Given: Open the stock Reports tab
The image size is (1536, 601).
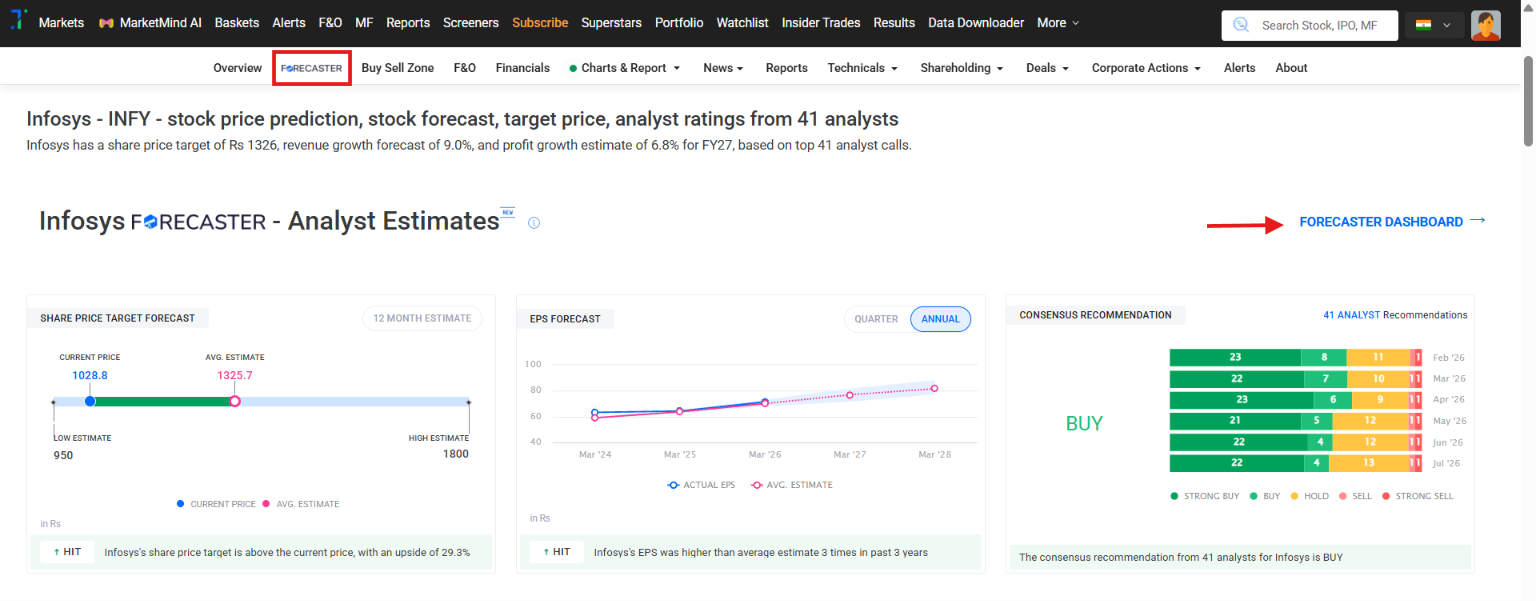Looking at the screenshot, I should pyautogui.click(x=787, y=68).
